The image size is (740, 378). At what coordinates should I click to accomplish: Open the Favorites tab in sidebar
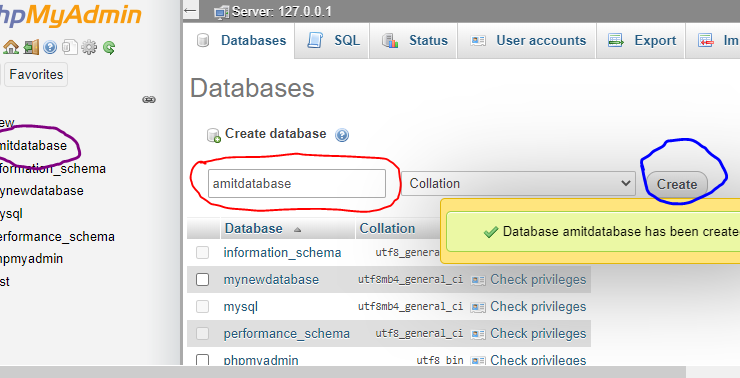36,75
